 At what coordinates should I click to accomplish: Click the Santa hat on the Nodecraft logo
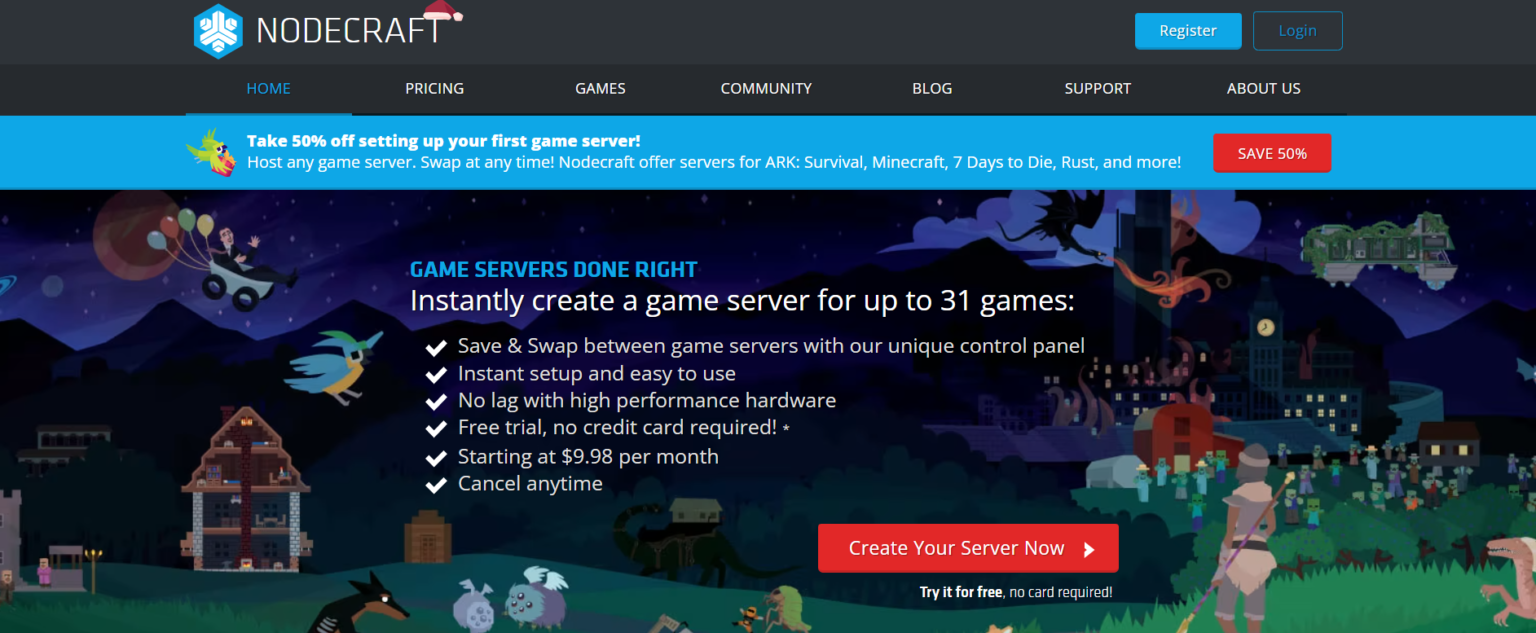[x=443, y=13]
